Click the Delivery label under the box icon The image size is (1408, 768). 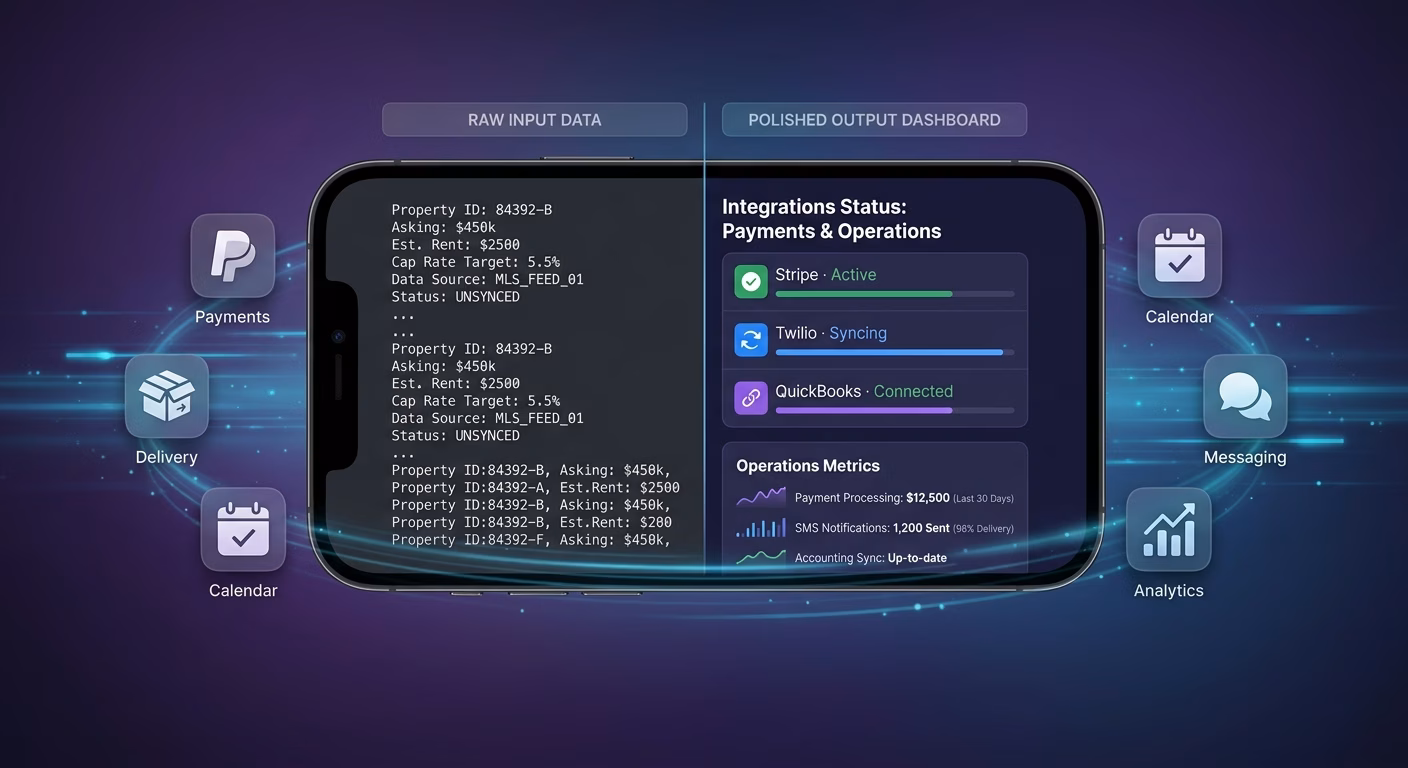tap(167, 457)
